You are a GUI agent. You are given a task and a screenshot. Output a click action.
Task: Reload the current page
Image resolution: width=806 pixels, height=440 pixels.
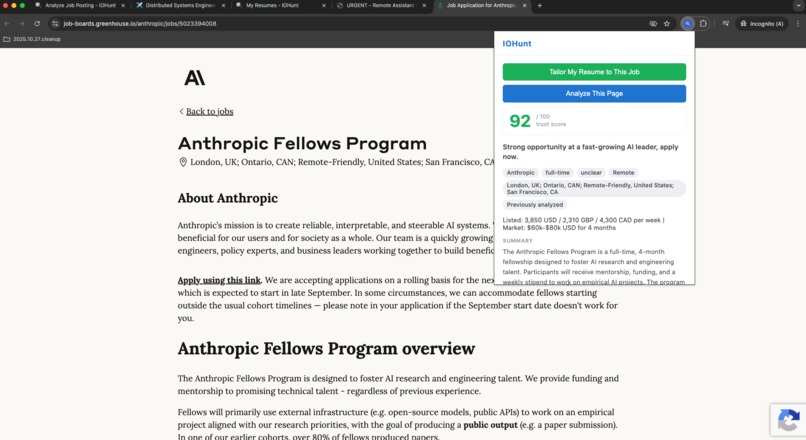pyautogui.click(x=37, y=24)
